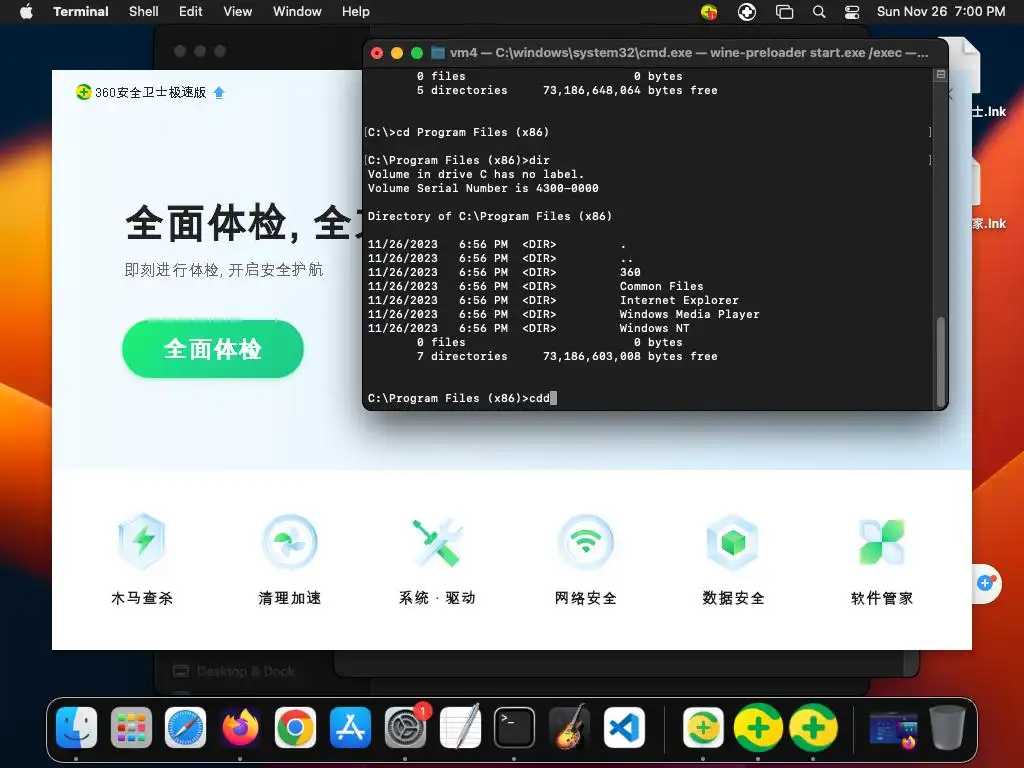Click the command prompt line ending in cdd
Image resolution: width=1024 pixels, height=768 pixels.
[x=462, y=398]
